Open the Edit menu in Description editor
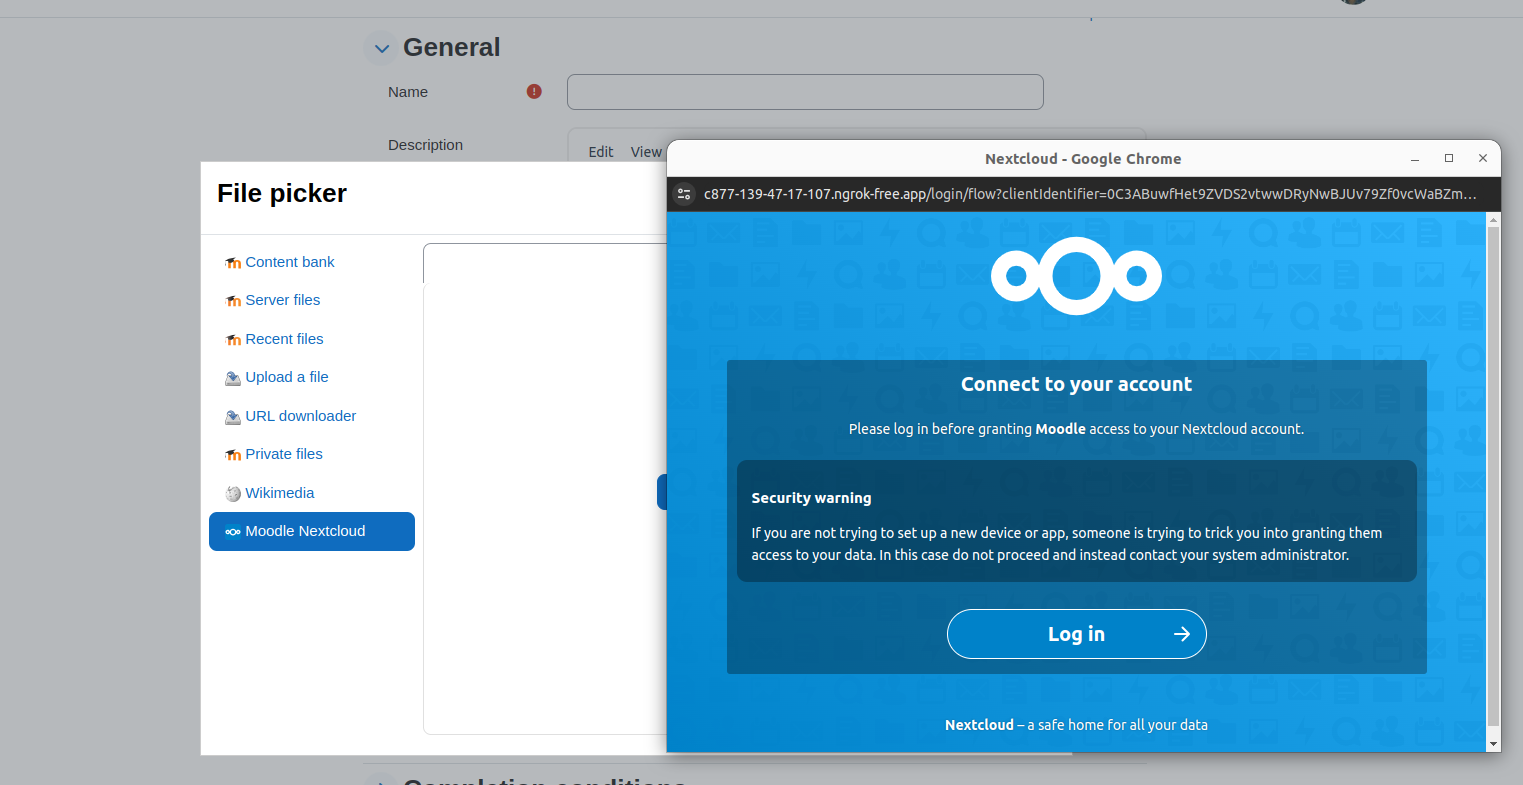The width and height of the screenshot is (1523, 785). coord(601,152)
